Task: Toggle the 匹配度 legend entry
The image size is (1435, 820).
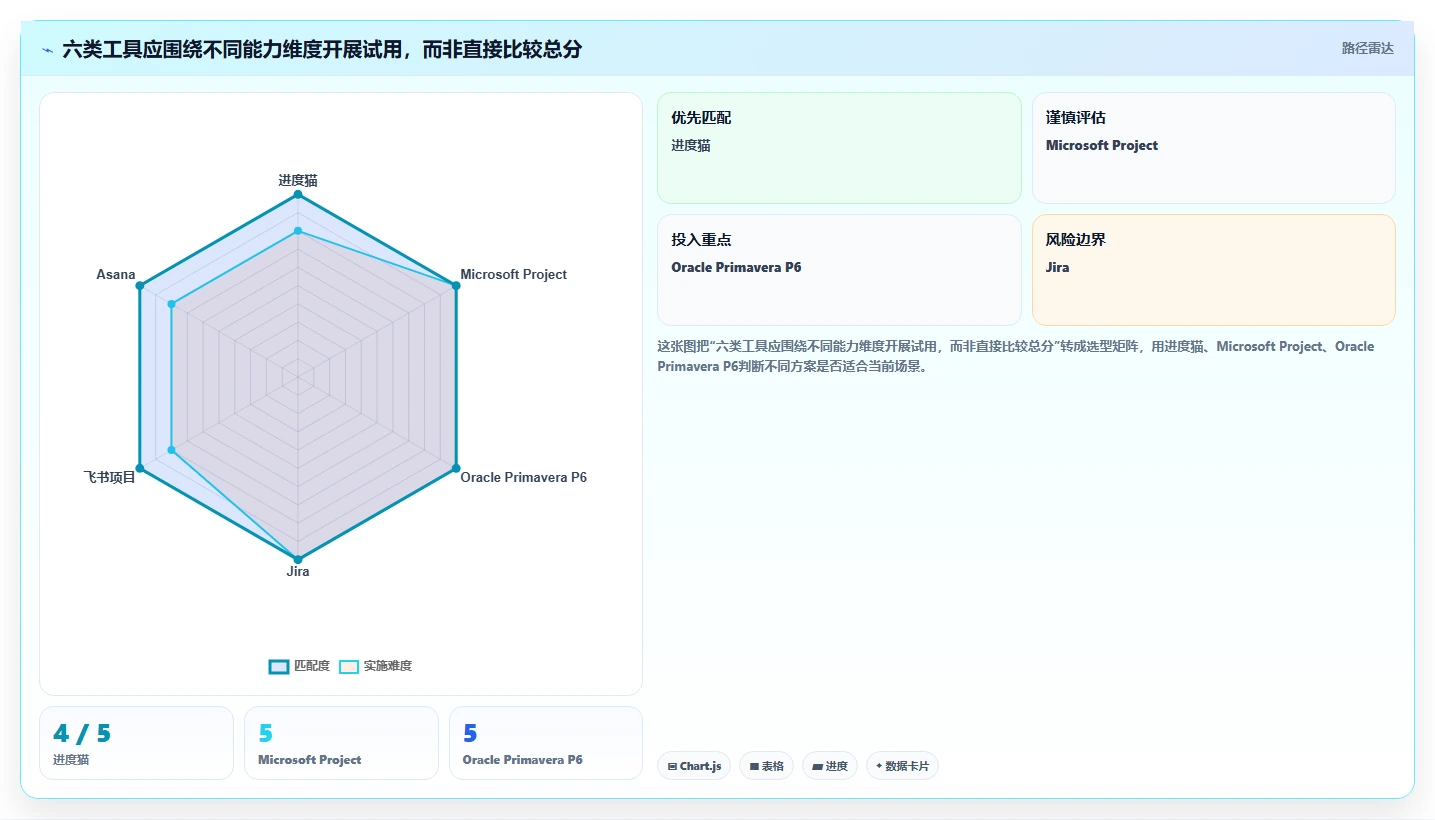Action: 299,666
